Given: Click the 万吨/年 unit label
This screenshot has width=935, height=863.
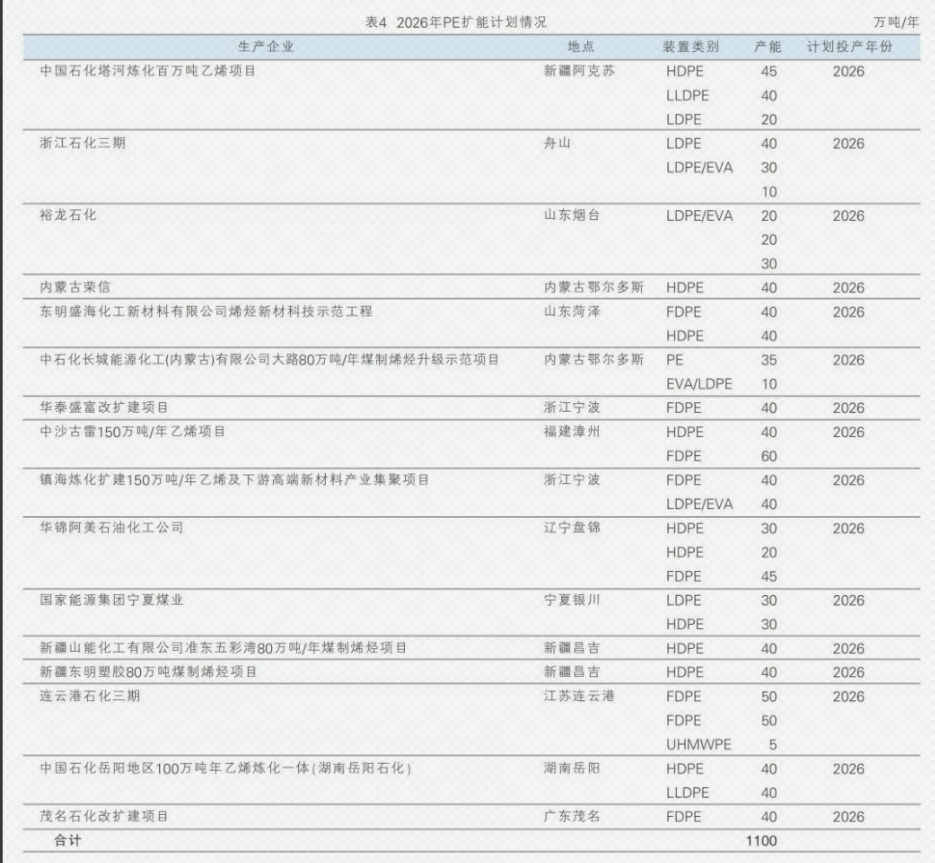Looking at the screenshot, I should pos(895,22).
